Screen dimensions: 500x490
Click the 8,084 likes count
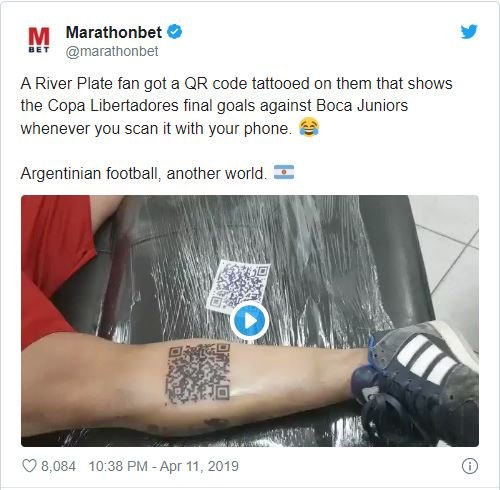click(x=58, y=466)
